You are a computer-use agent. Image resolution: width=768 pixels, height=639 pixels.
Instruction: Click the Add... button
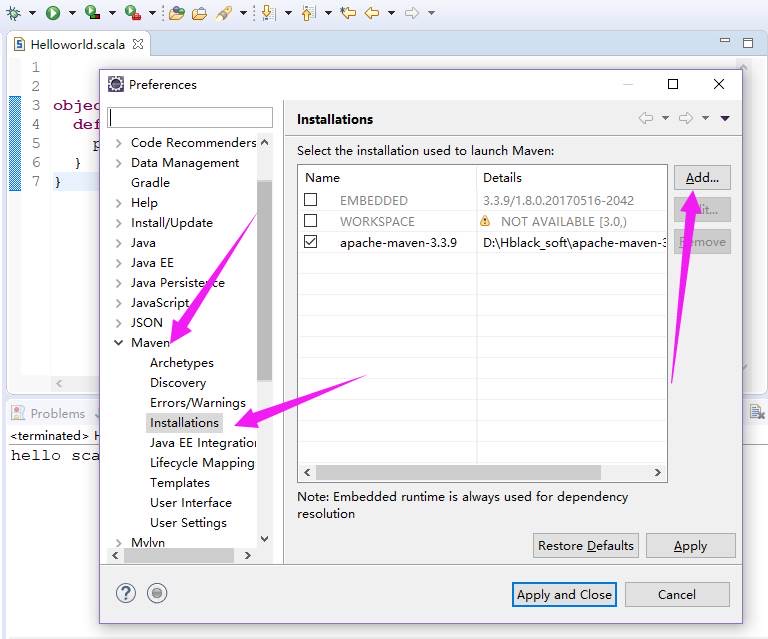pyautogui.click(x=702, y=178)
